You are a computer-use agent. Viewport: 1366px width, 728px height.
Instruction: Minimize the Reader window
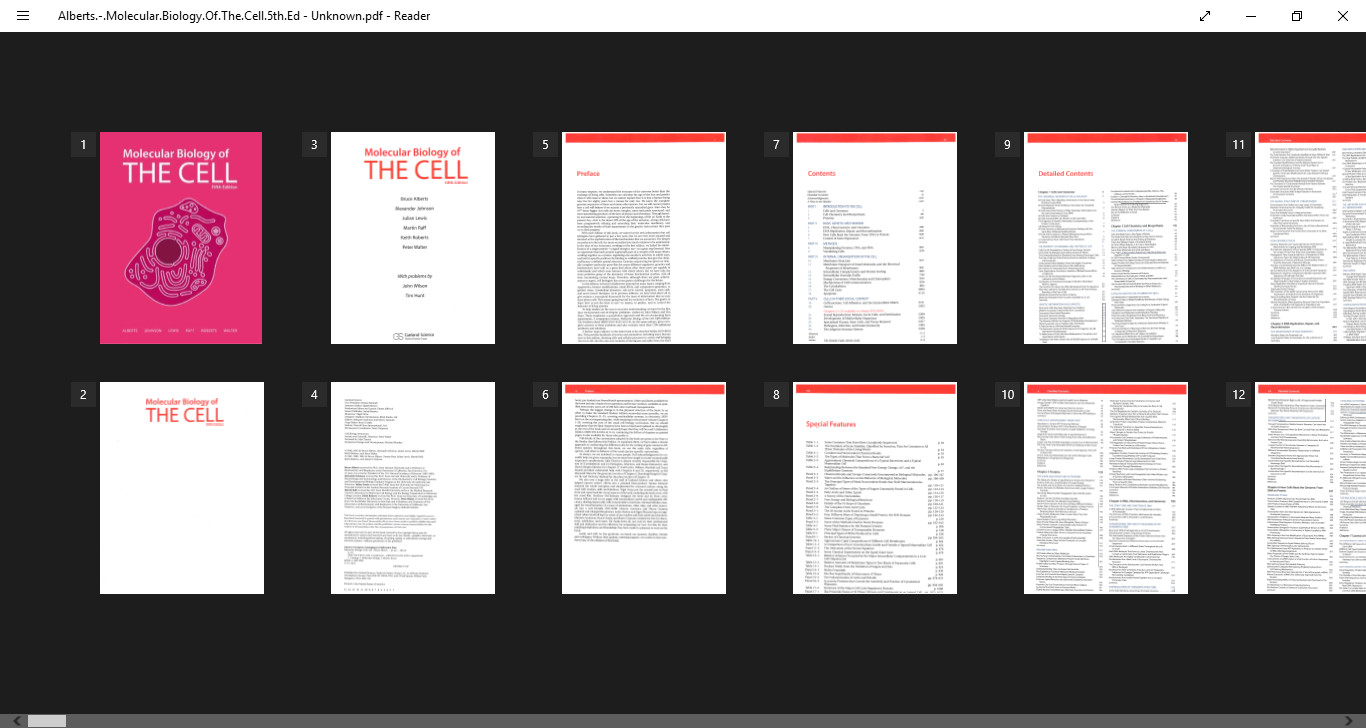[x=1251, y=16]
